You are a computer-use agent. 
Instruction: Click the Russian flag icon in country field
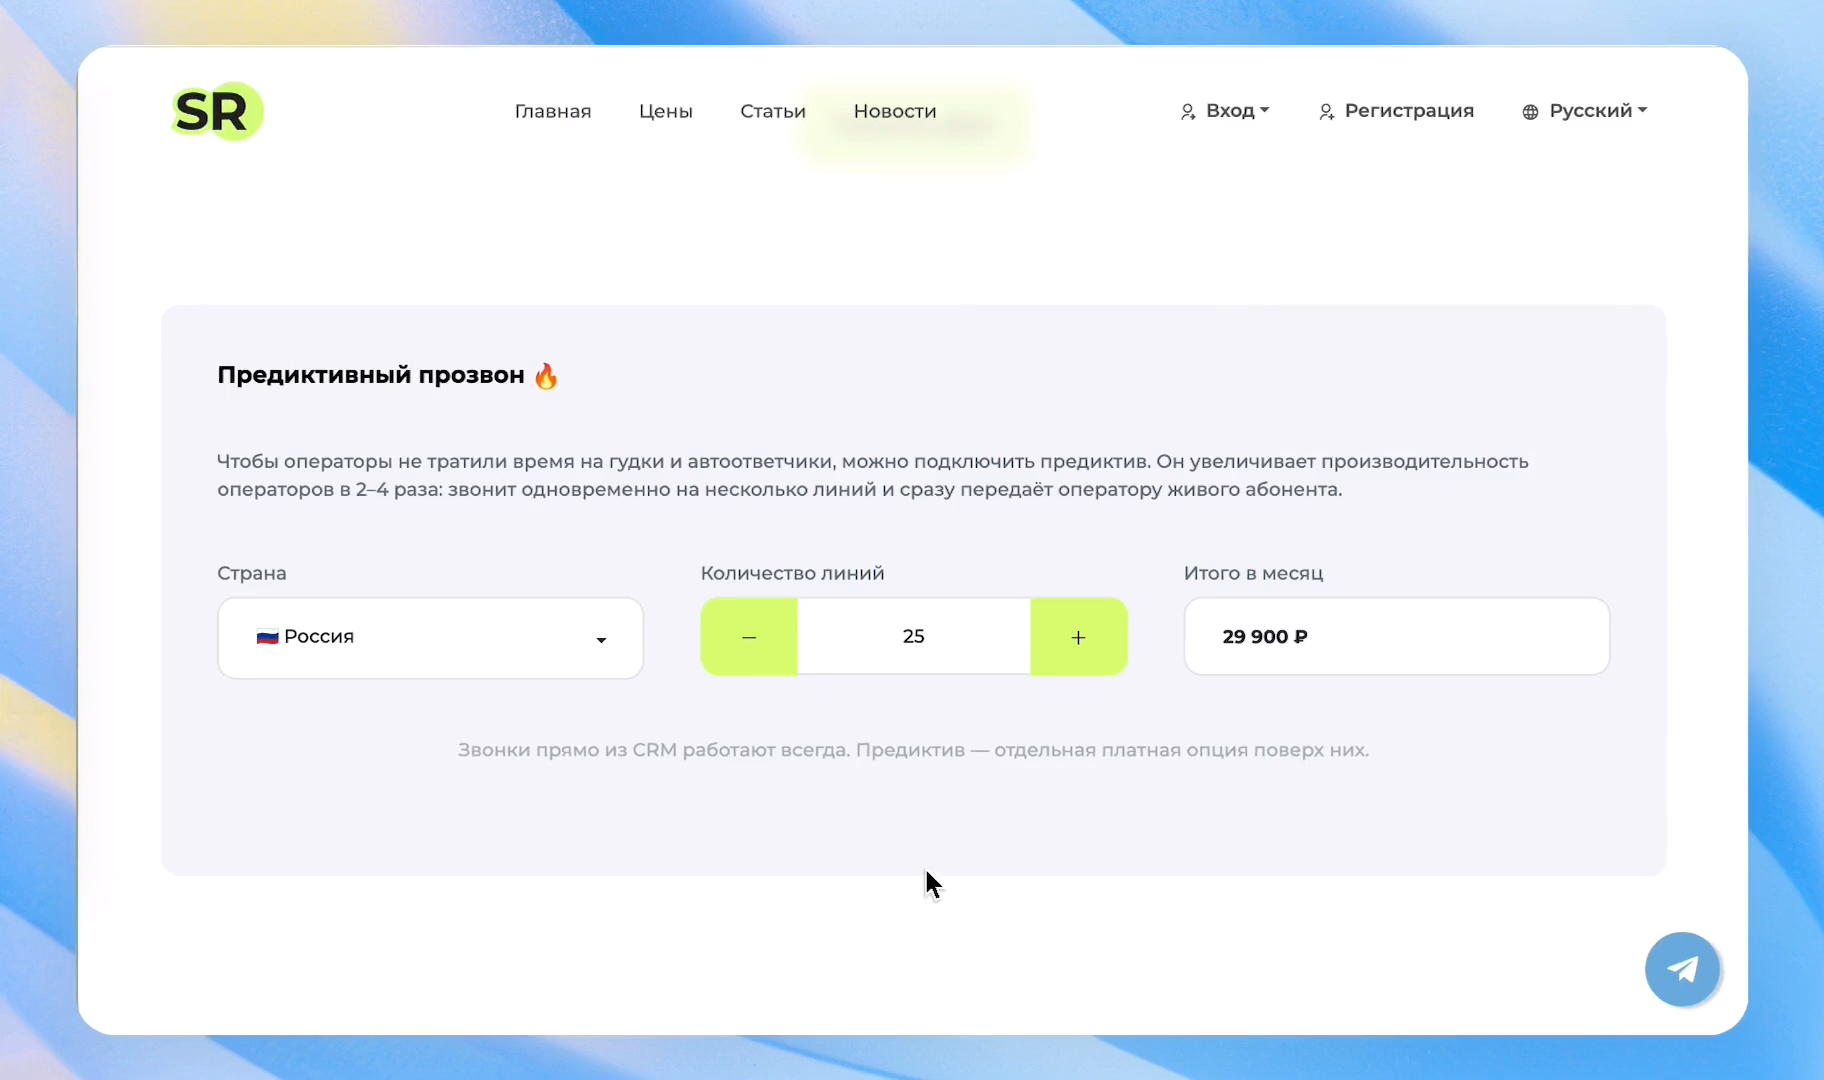point(267,637)
